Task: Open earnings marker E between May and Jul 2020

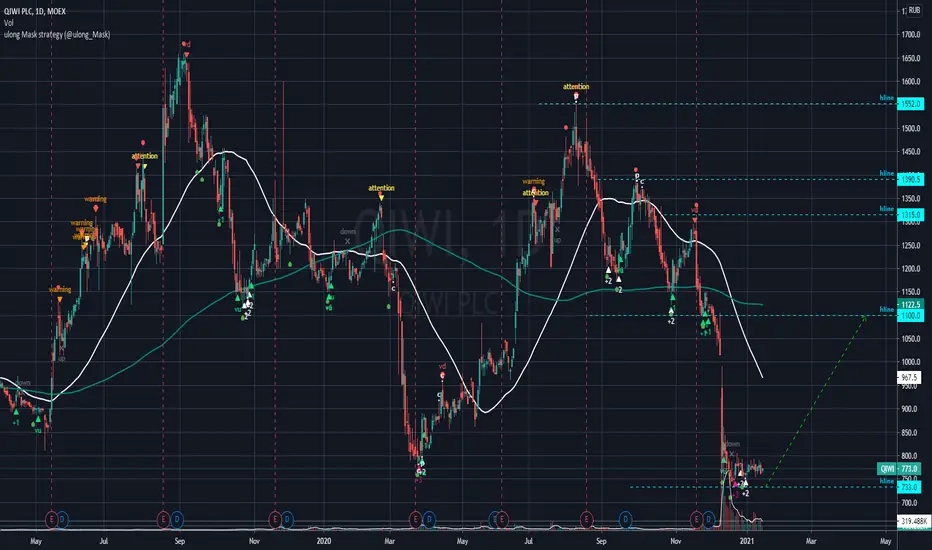Action: (502, 520)
